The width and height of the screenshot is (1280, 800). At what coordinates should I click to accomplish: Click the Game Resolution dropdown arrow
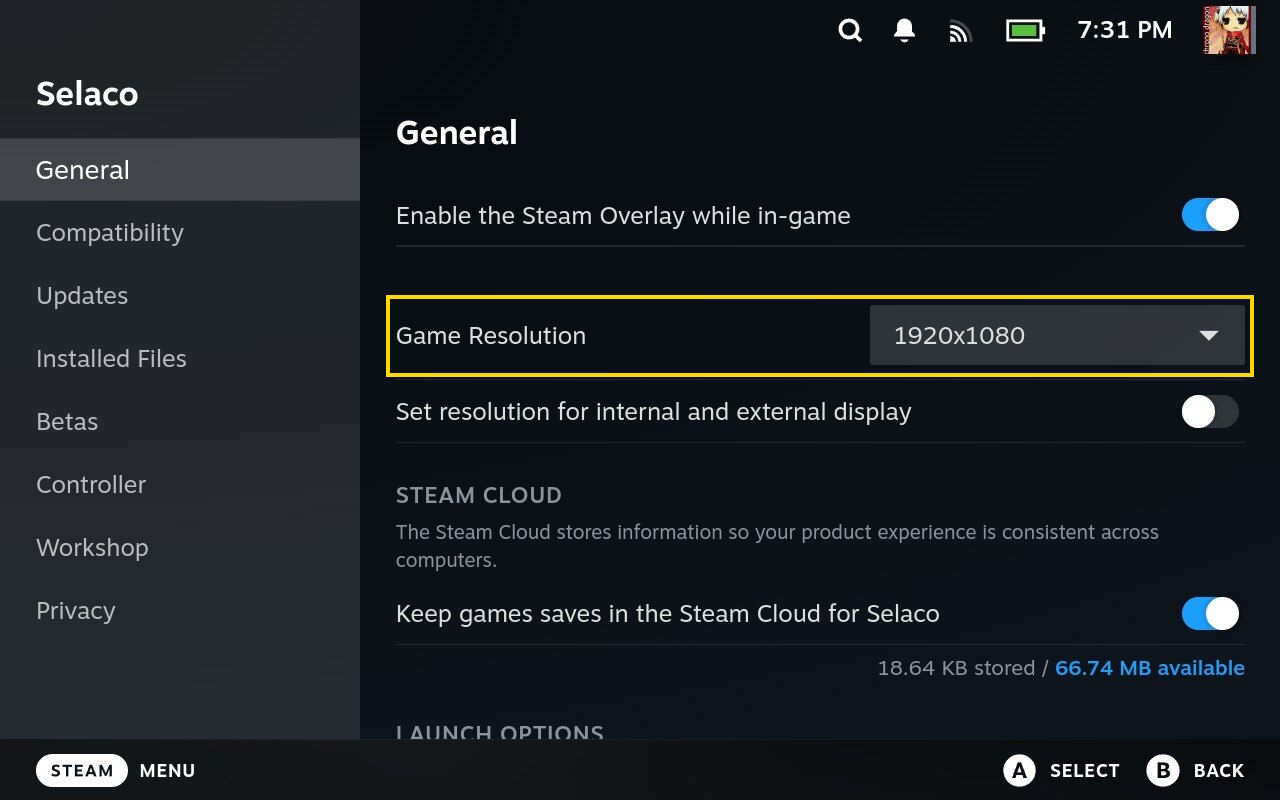(x=1209, y=335)
